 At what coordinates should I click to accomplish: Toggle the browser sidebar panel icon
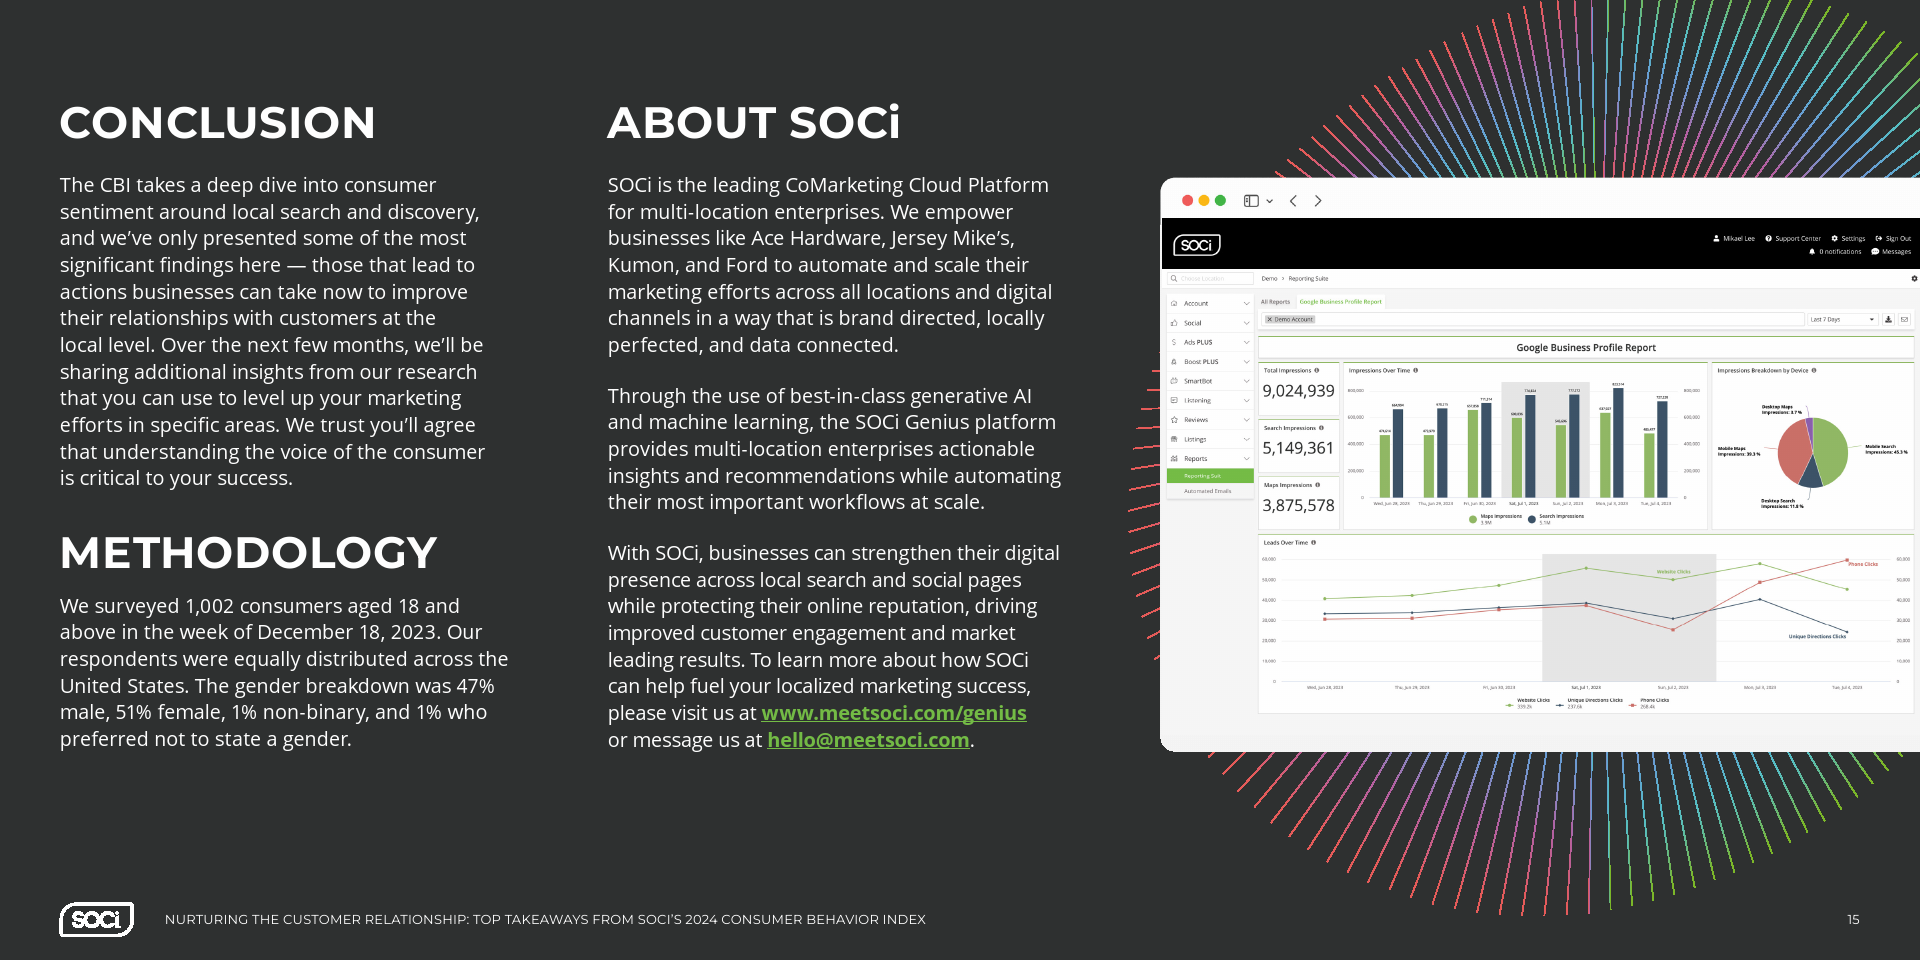[1251, 201]
